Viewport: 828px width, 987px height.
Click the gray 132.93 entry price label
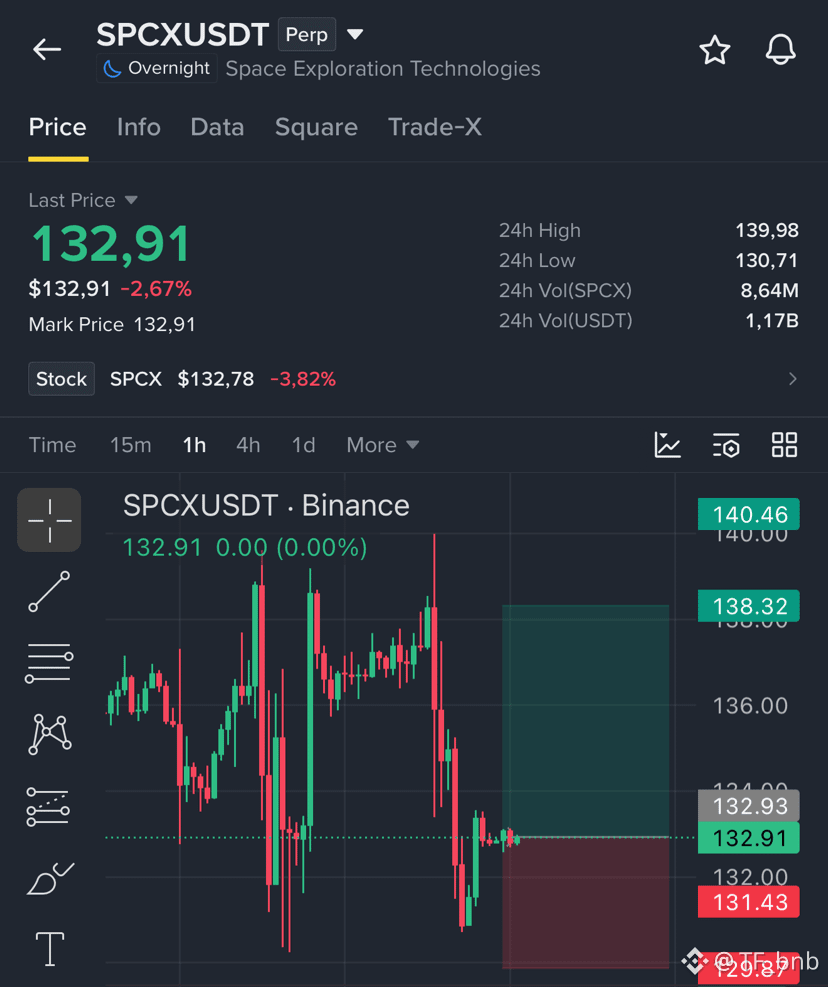pyautogui.click(x=749, y=806)
